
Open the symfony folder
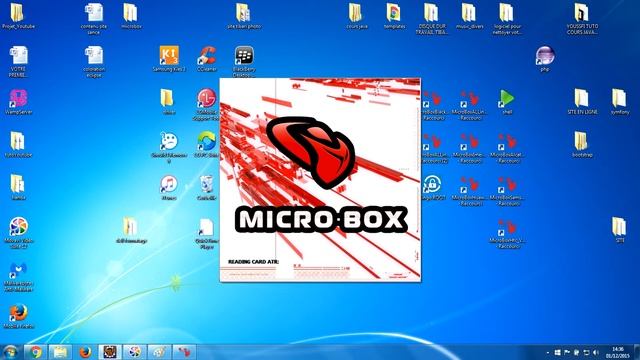point(620,102)
